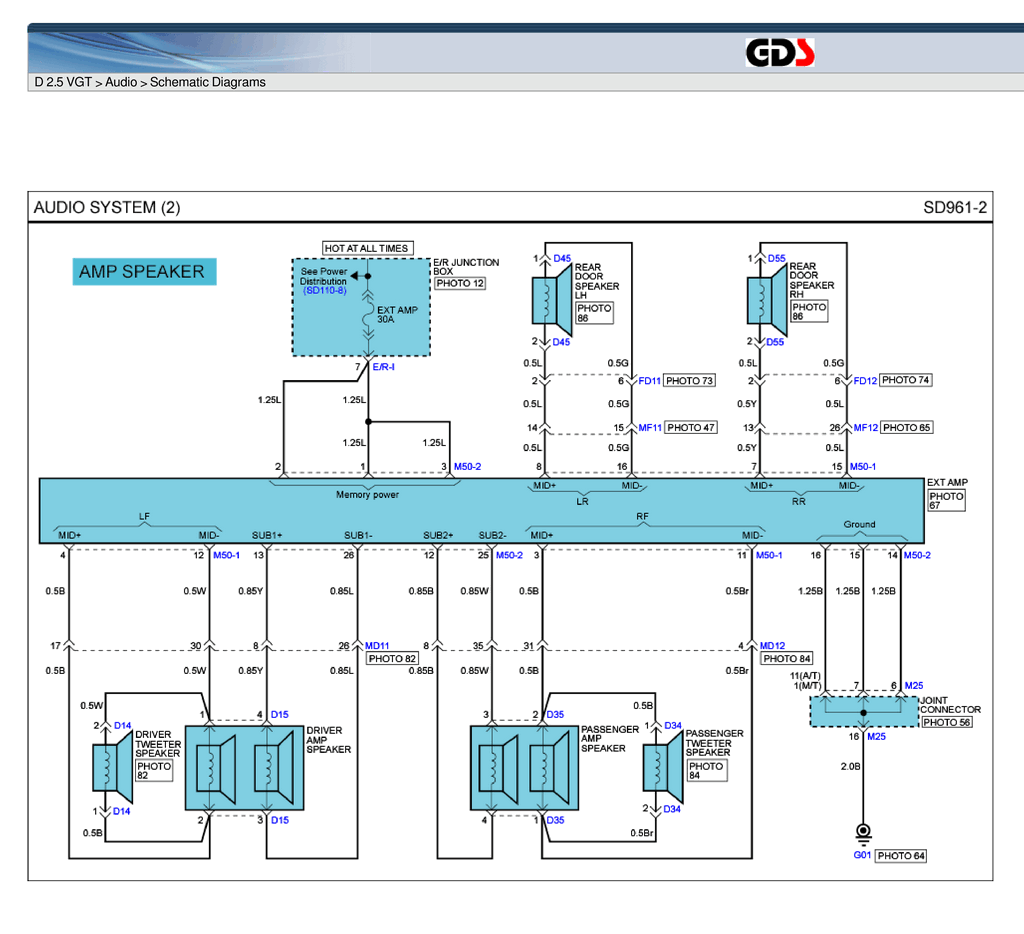Click the Driver Tweeter Speaker symbol

point(113,767)
